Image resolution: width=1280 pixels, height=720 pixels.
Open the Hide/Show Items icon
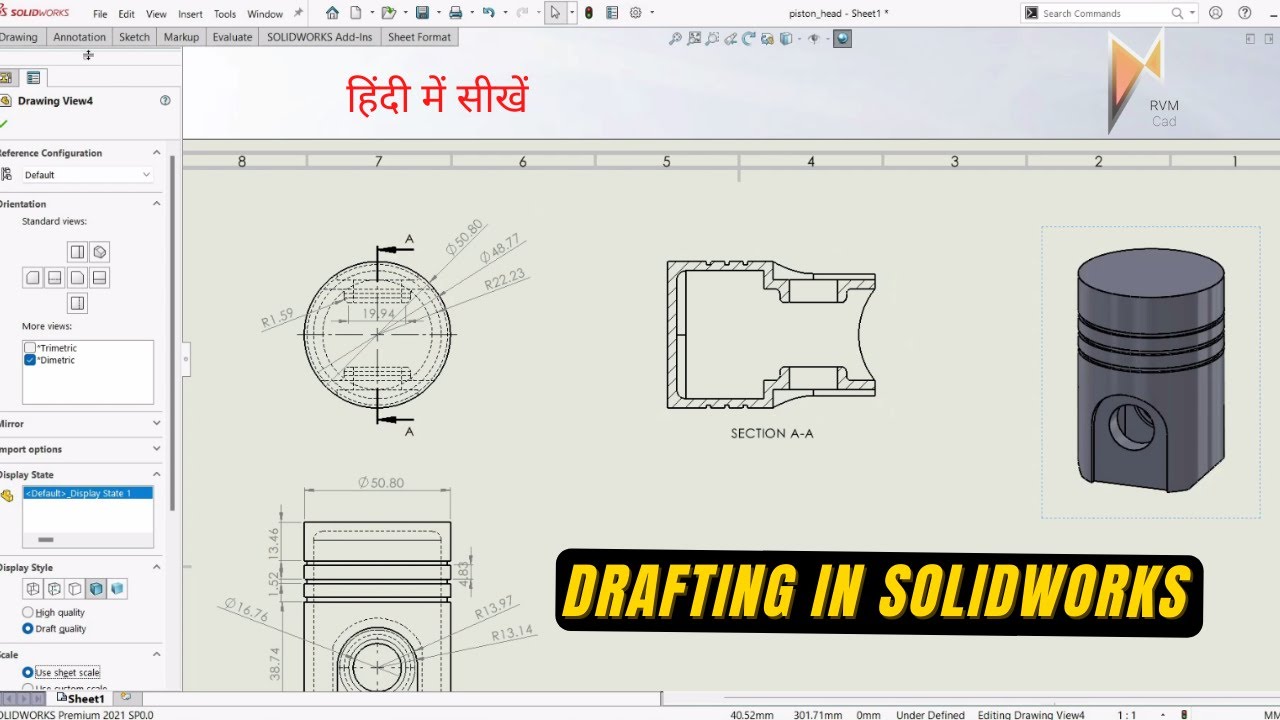(x=813, y=39)
